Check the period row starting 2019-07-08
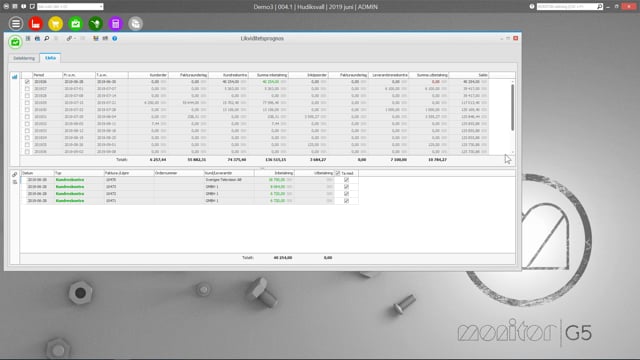The width and height of the screenshot is (640, 360). click(27, 96)
